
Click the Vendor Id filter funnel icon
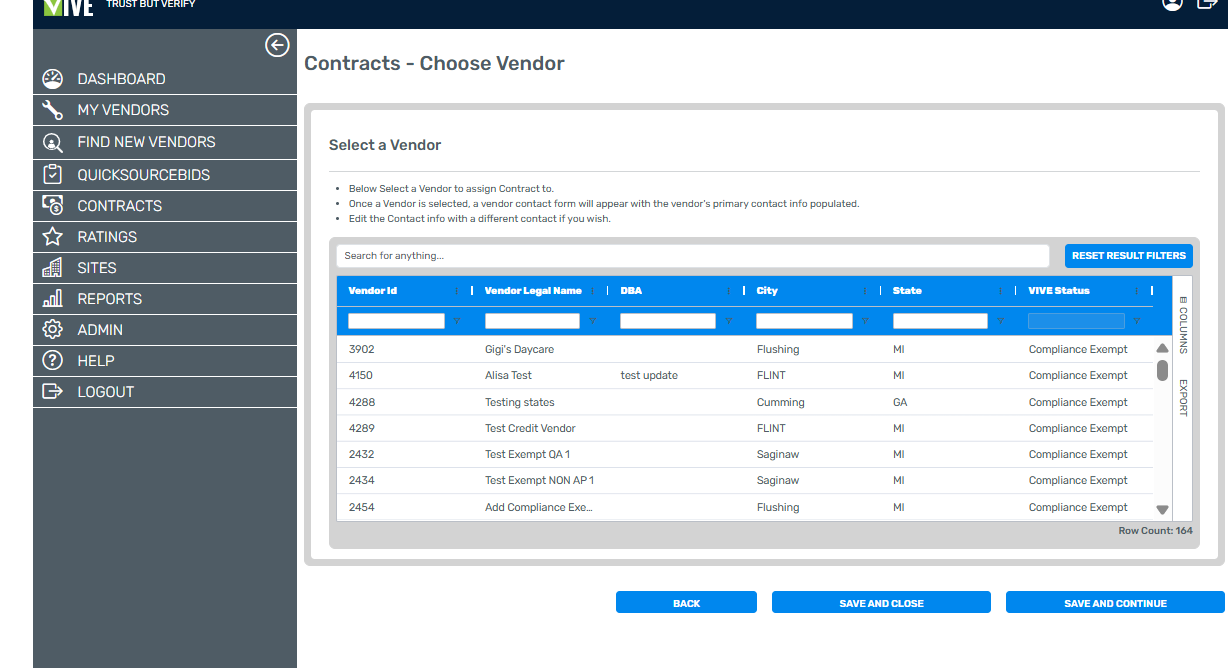[457, 321]
